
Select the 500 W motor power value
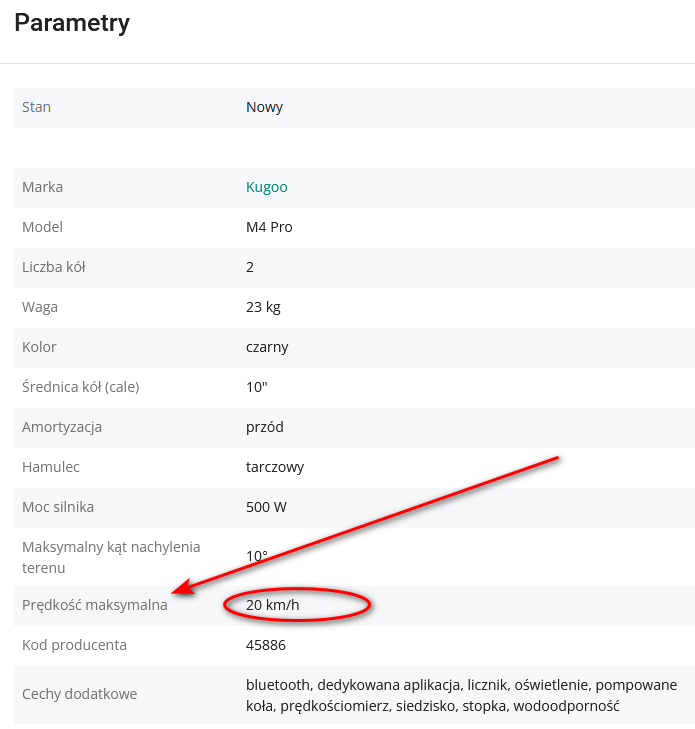tap(266, 507)
